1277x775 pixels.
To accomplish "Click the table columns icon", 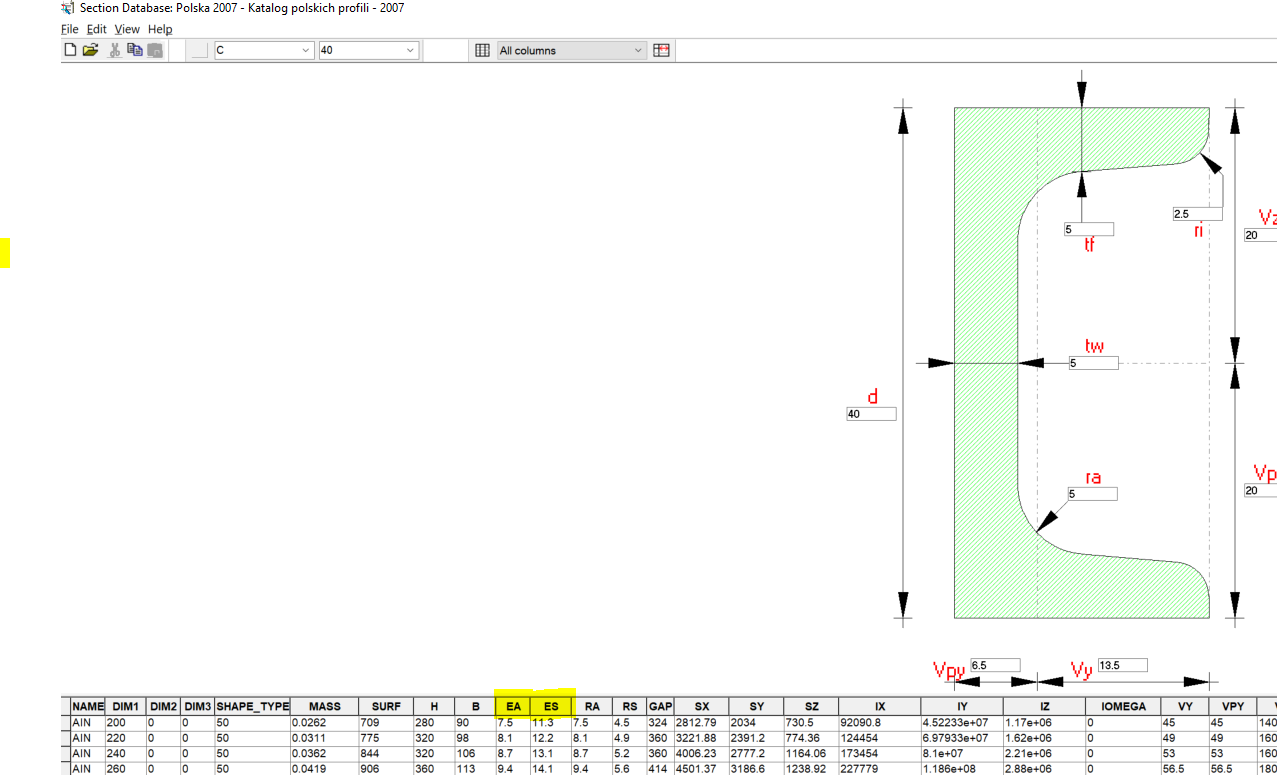I will click(482, 50).
